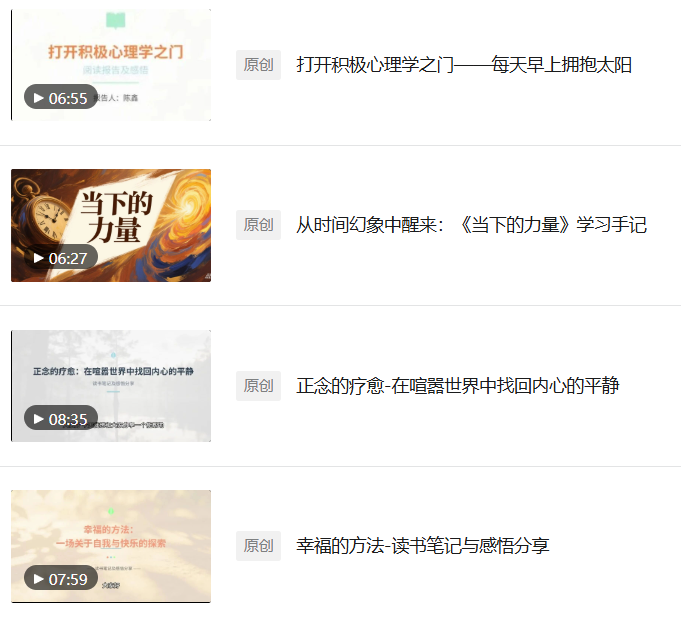681x623 pixels.
Task: Click the play triangle on the 06:55 video
Action: pyautogui.click(x=39, y=98)
